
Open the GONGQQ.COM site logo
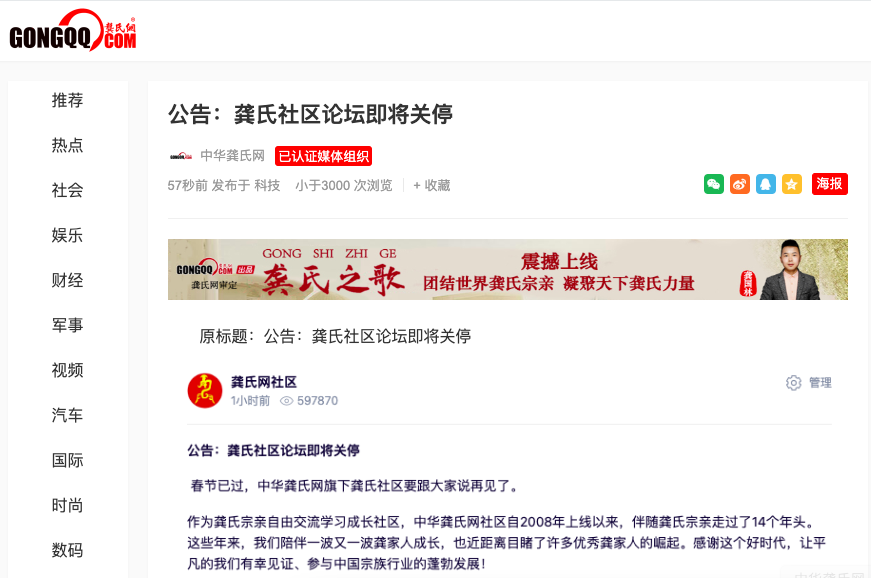pyautogui.click(x=72, y=31)
